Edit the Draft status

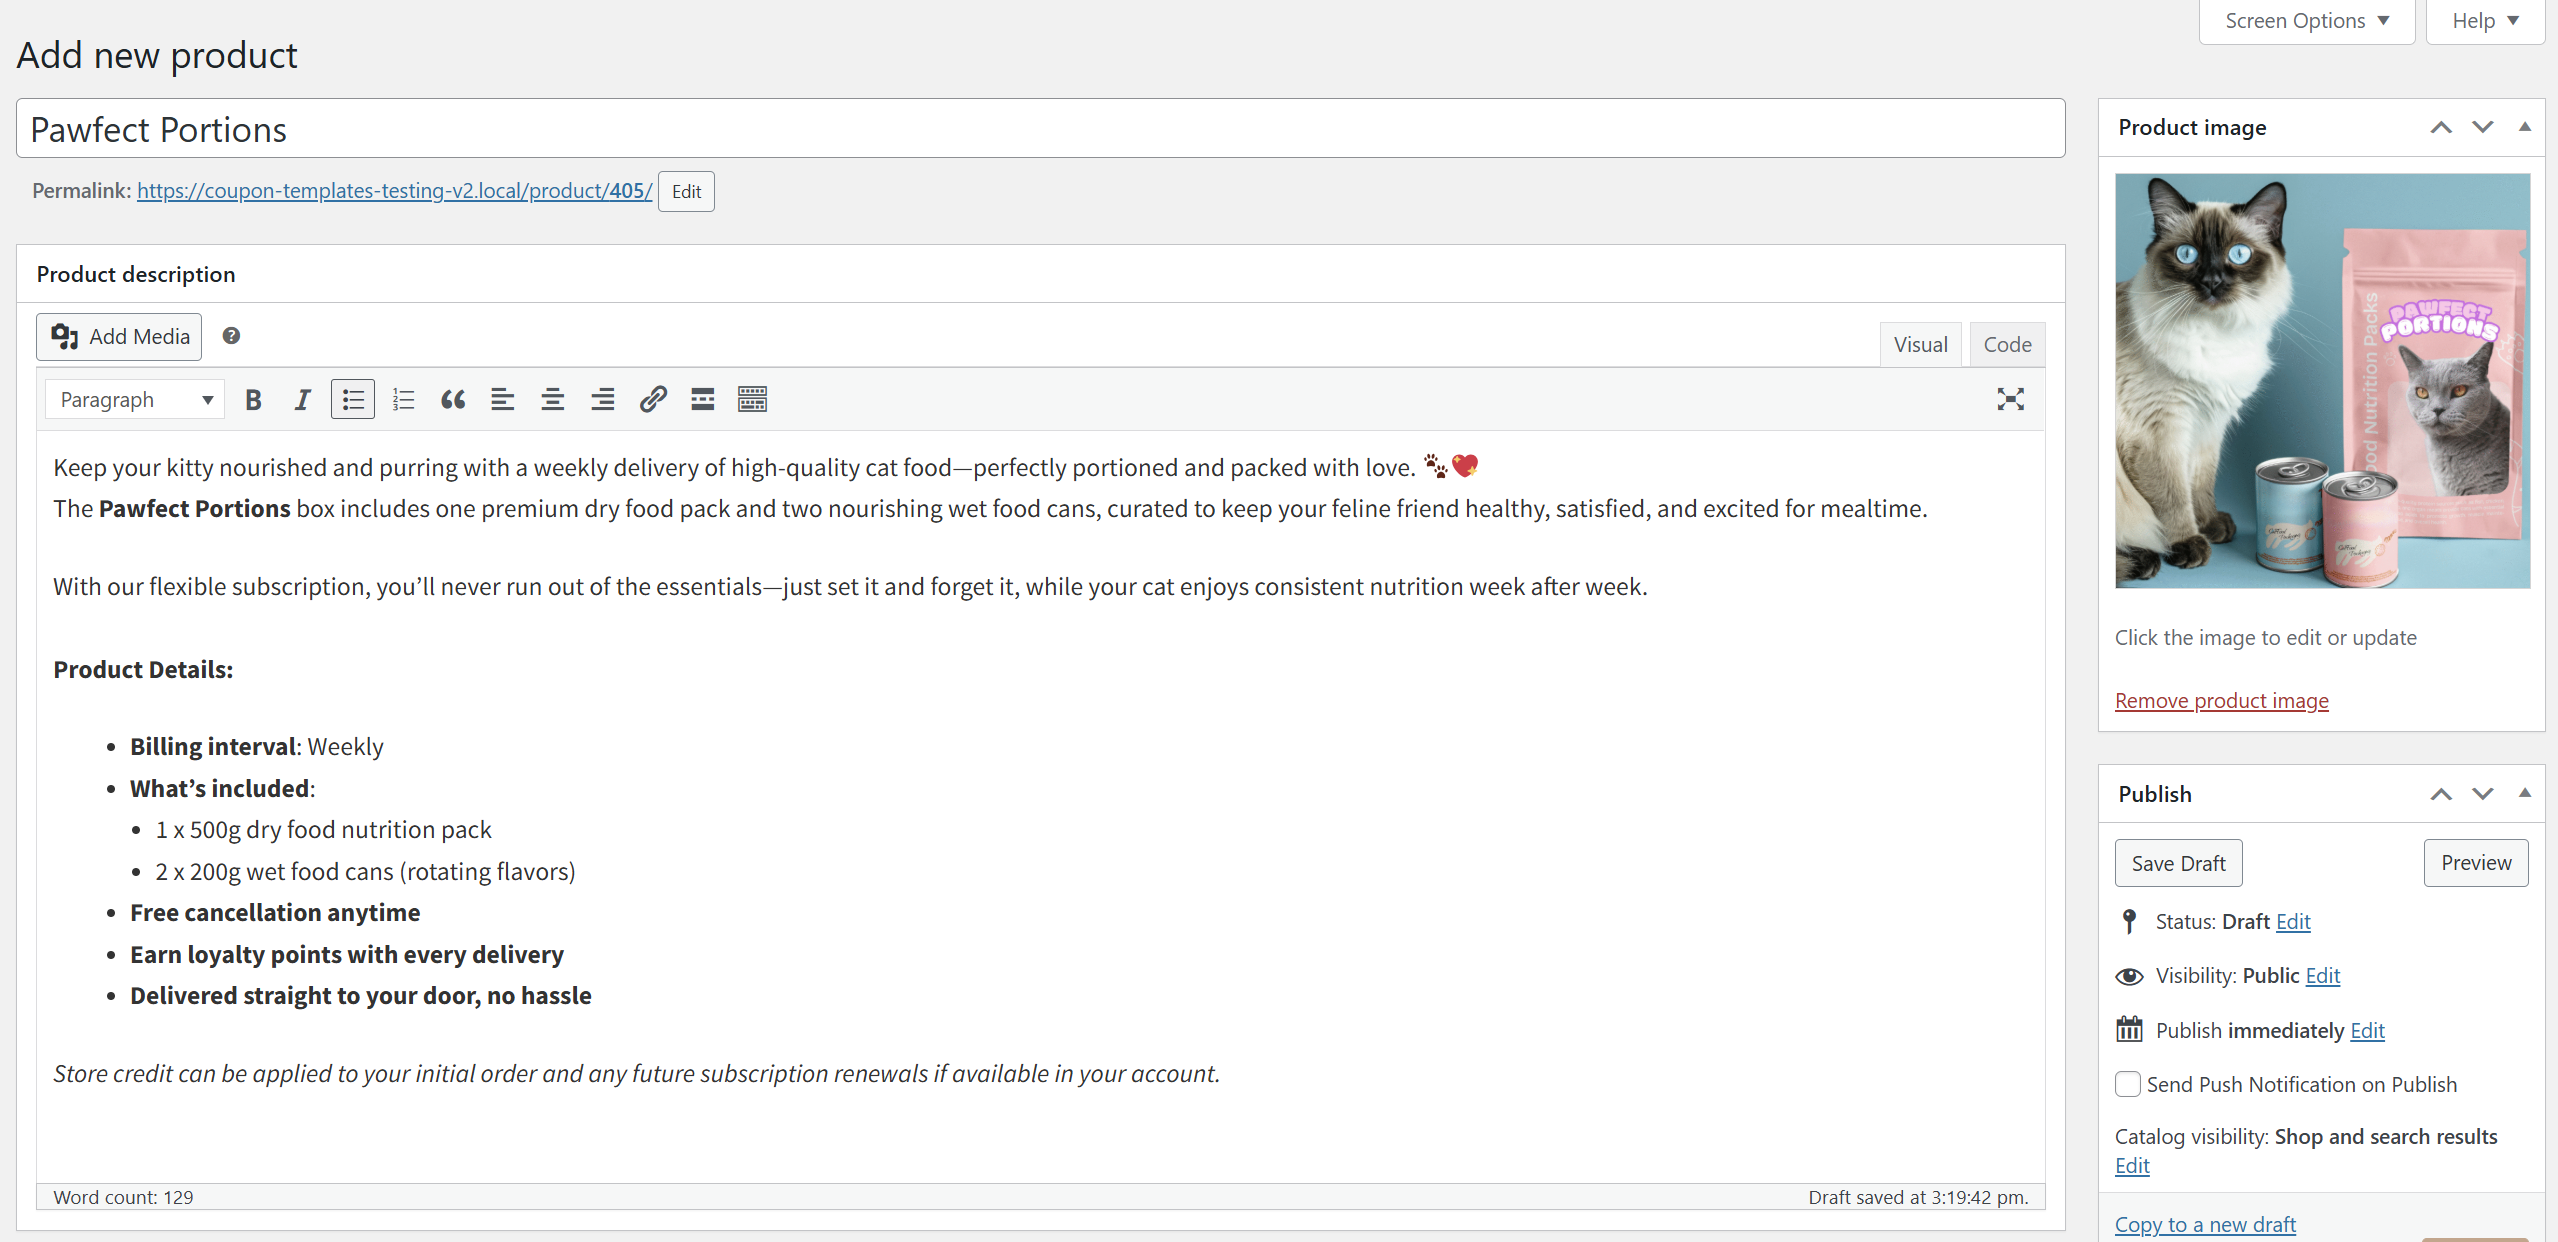tap(2293, 922)
